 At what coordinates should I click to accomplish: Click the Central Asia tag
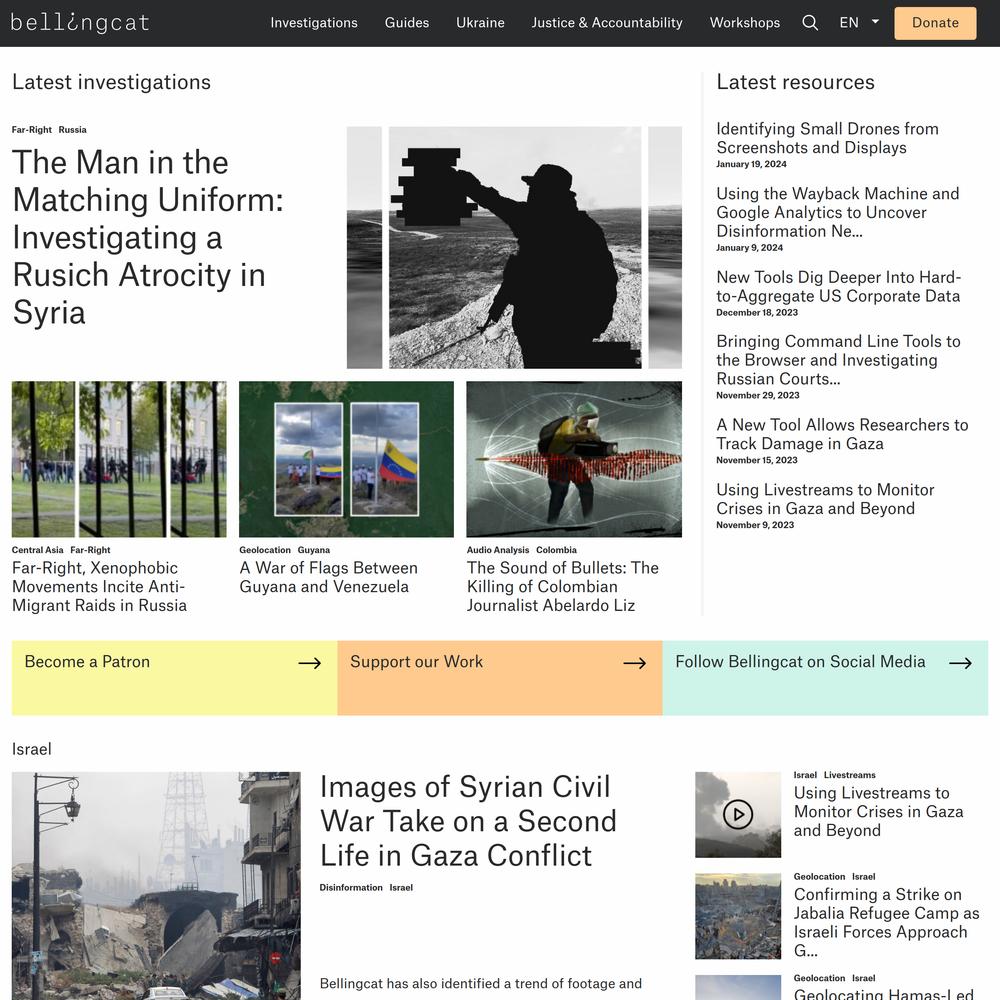[x=38, y=550]
